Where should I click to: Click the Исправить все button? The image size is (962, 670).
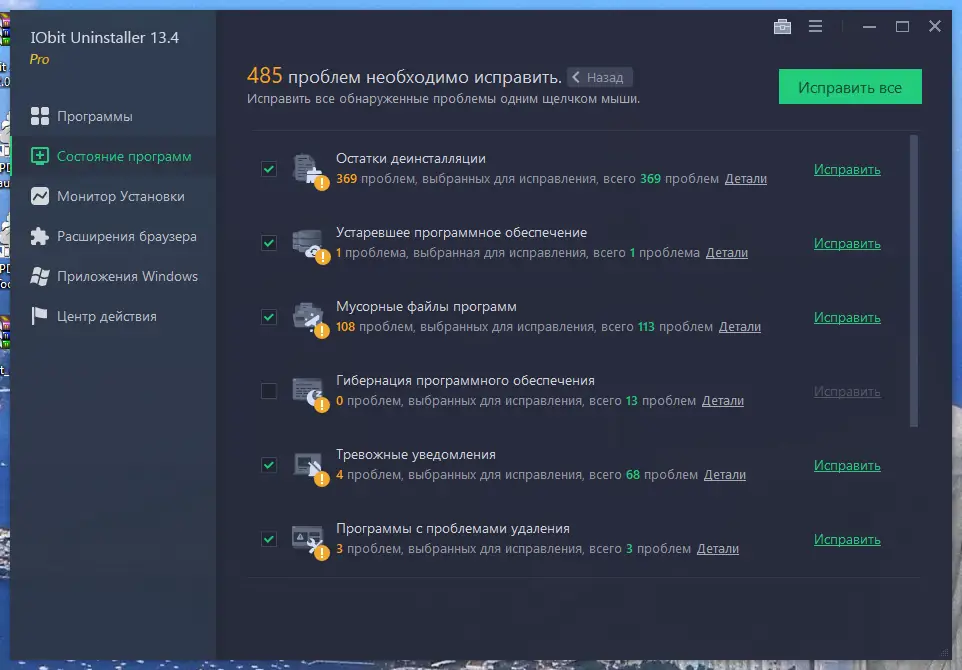coord(850,87)
